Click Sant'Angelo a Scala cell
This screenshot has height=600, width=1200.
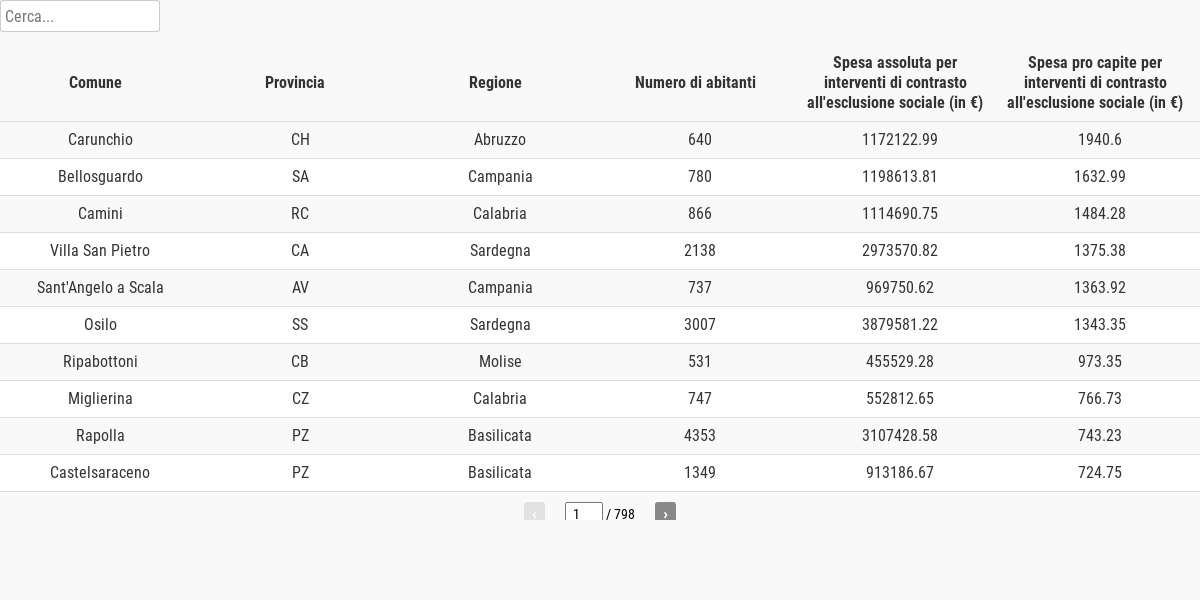point(100,288)
